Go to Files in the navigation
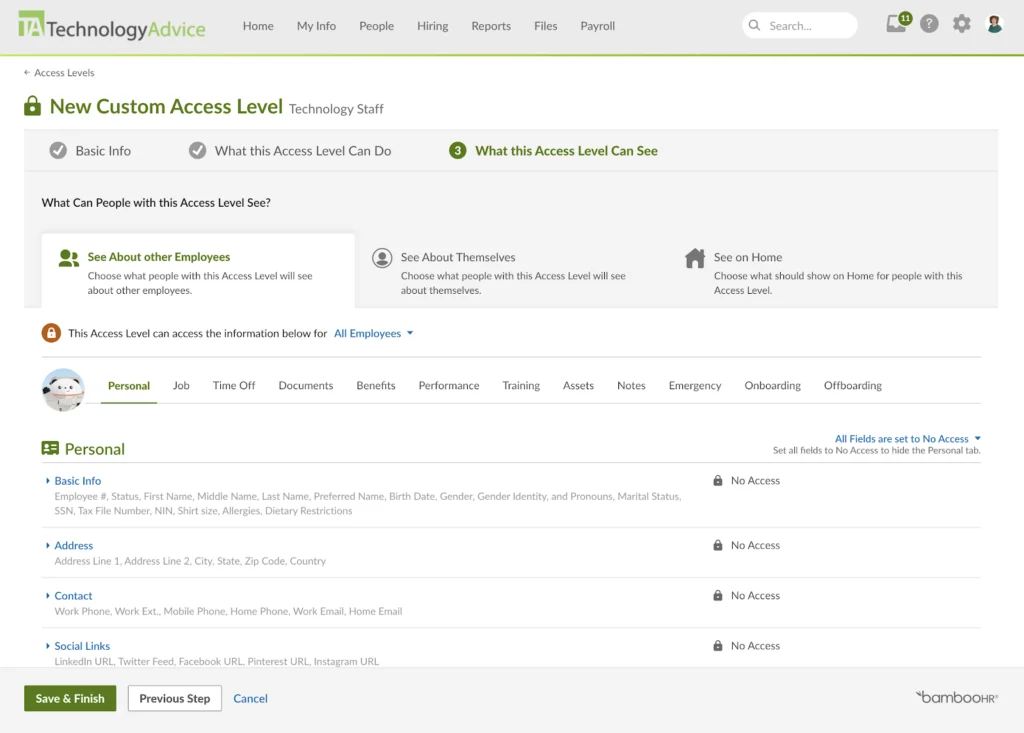1024x733 pixels. point(545,25)
